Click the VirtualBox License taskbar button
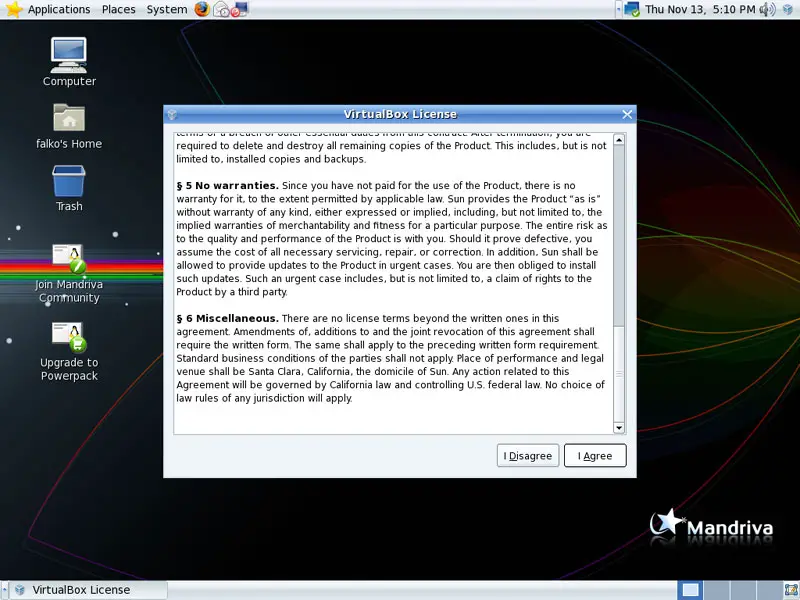 [x=88, y=590]
